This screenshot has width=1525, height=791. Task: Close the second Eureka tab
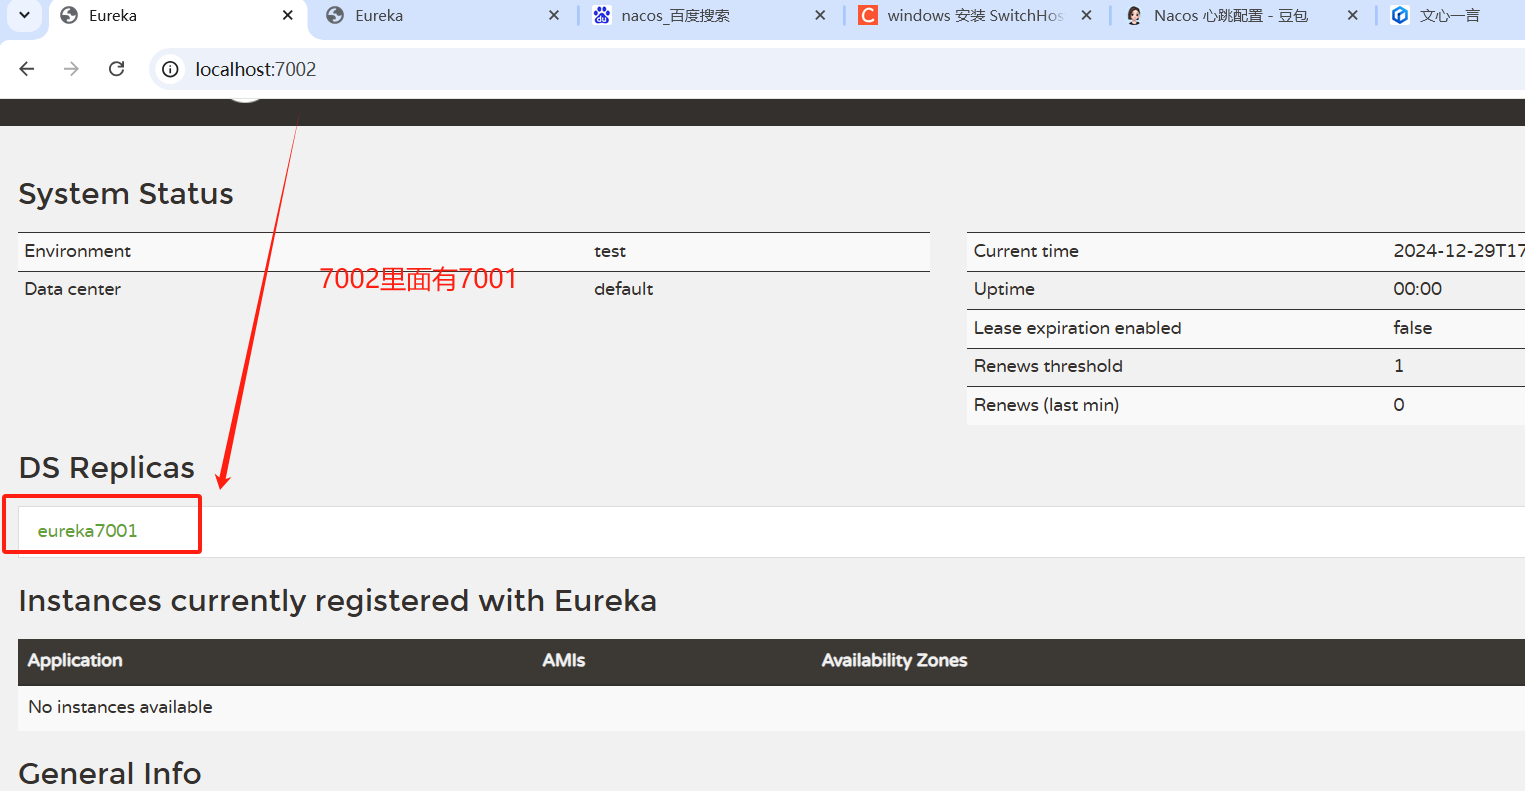click(x=554, y=16)
